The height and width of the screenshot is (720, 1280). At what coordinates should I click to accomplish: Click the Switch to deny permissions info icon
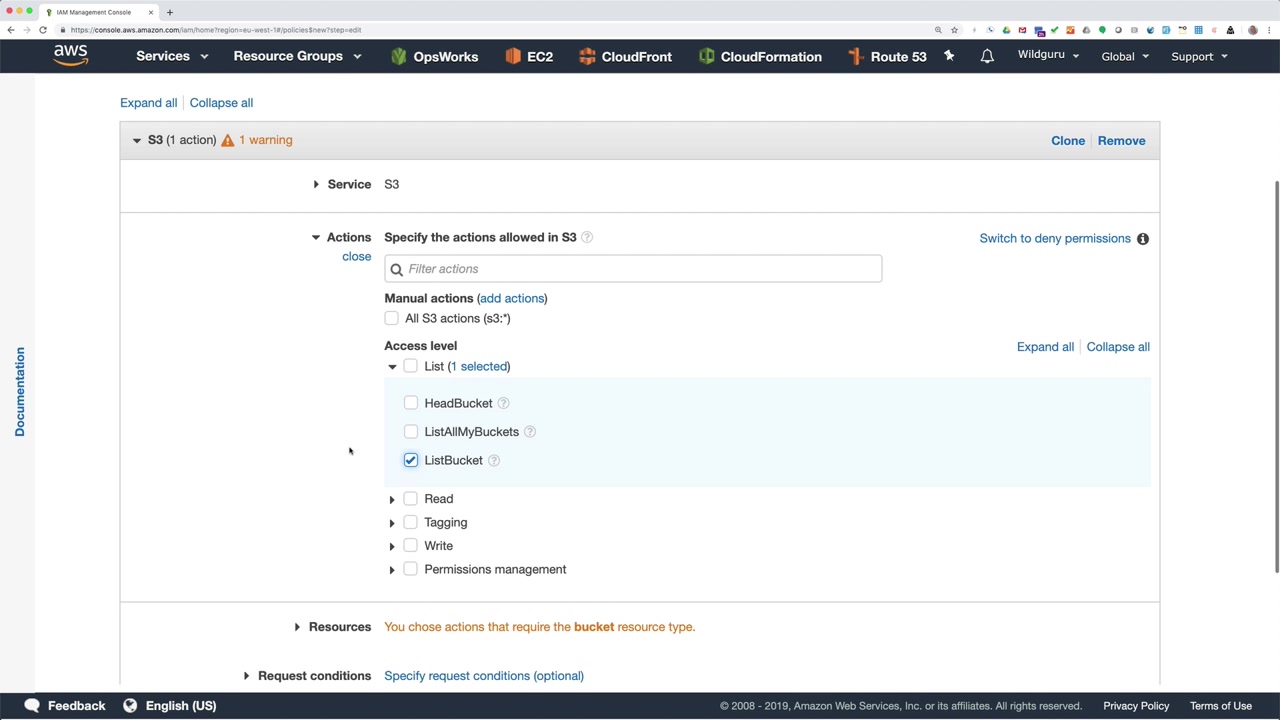click(1143, 239)
